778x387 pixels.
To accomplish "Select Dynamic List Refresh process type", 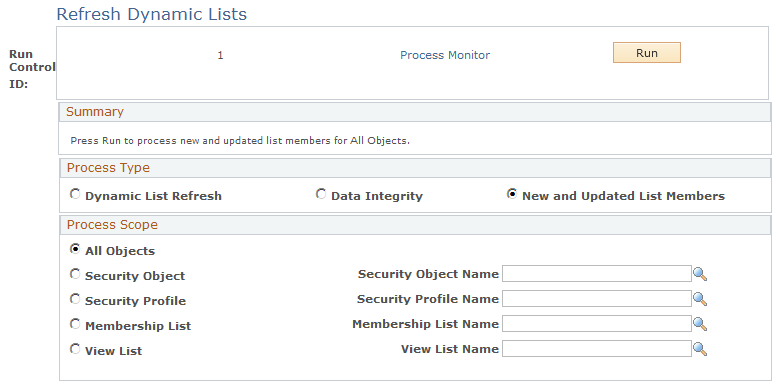I will click(x=75, y=194).
